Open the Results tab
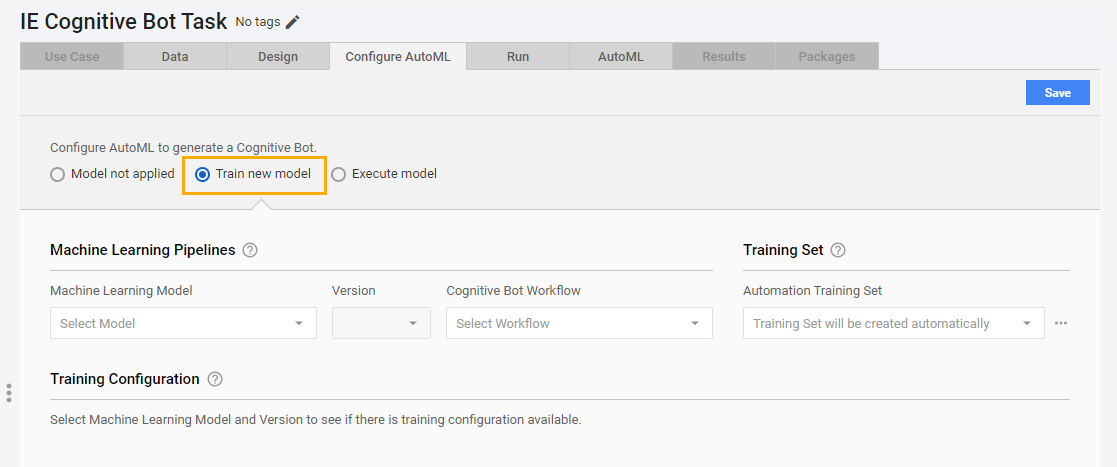Screen dimensions: 1117x467 tap(724, 57)
